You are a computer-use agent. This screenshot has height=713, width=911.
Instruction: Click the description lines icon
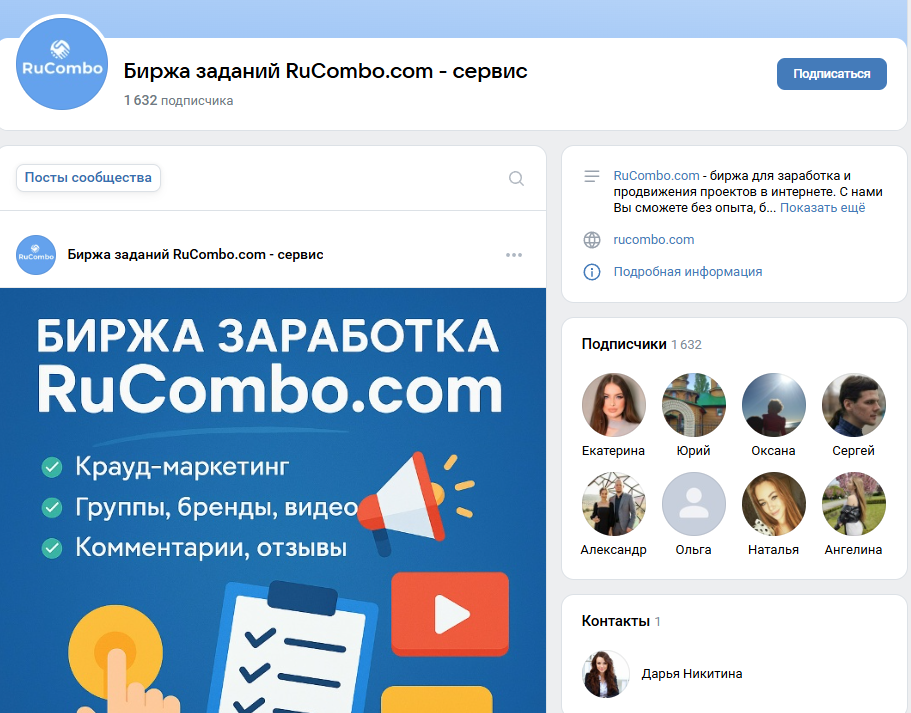pyautogui.click(x=591, y=176)
